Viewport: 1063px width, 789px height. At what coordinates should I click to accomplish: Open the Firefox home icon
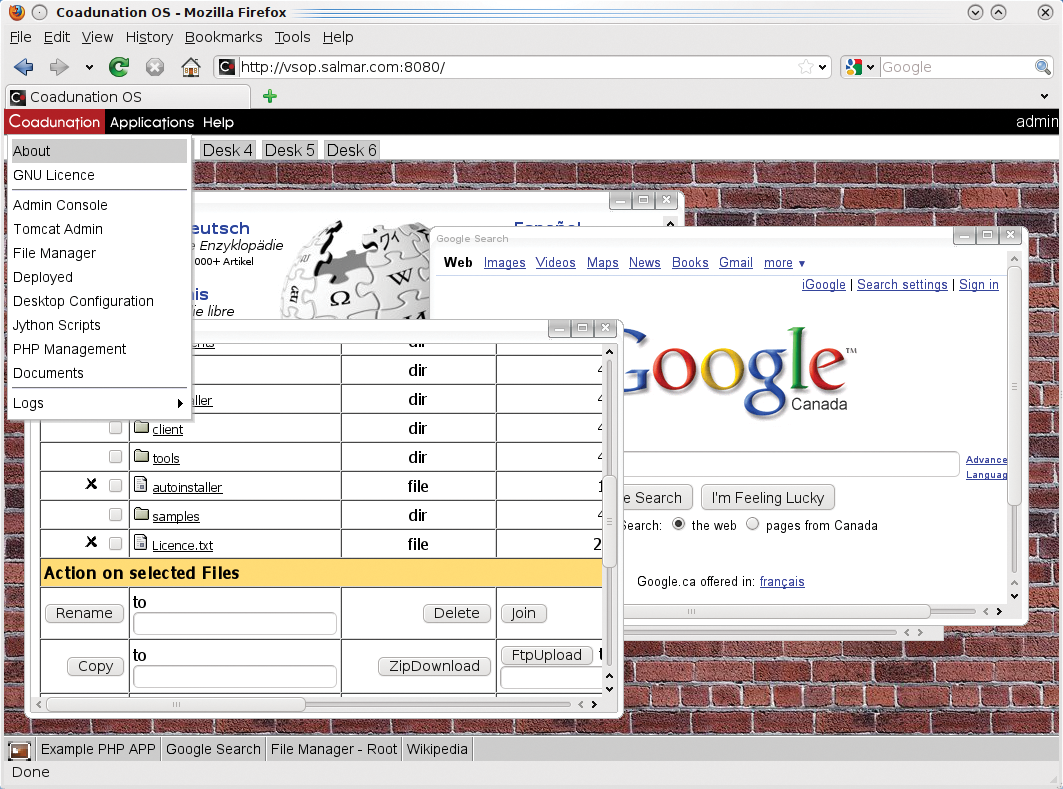click(190, 66)
